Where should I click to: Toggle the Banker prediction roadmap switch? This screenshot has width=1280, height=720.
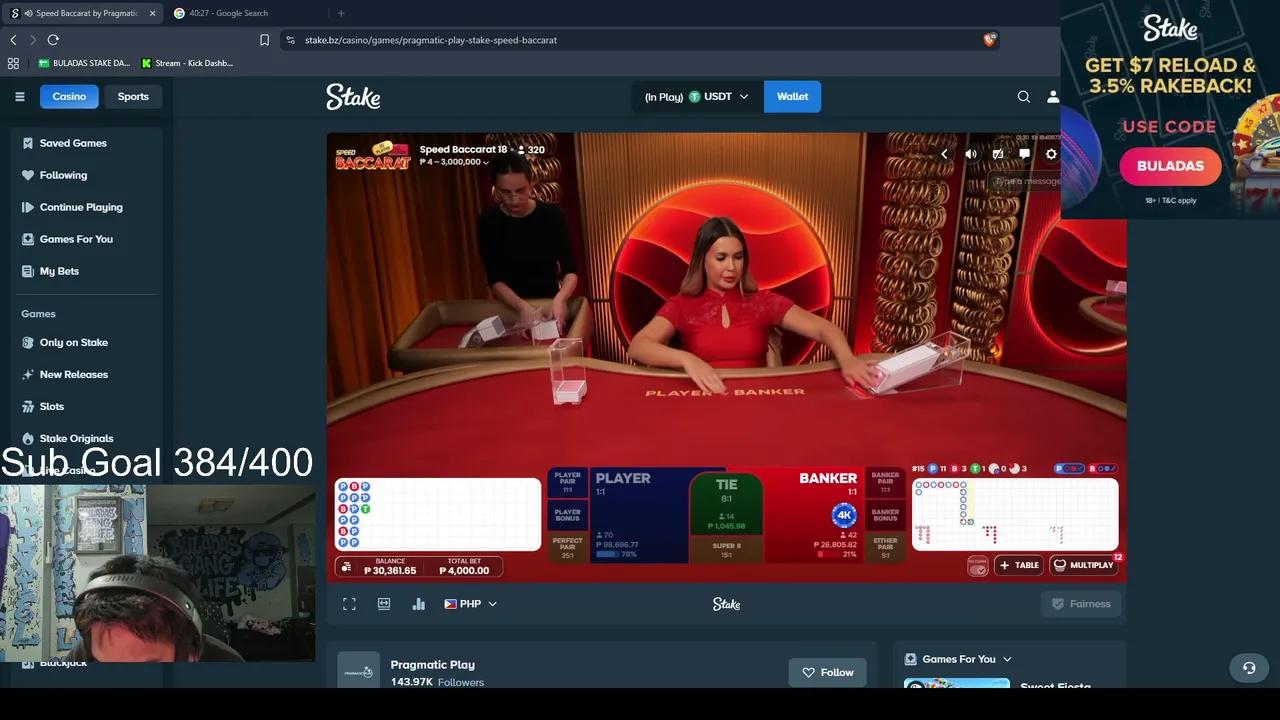[x=1102, y=468]
